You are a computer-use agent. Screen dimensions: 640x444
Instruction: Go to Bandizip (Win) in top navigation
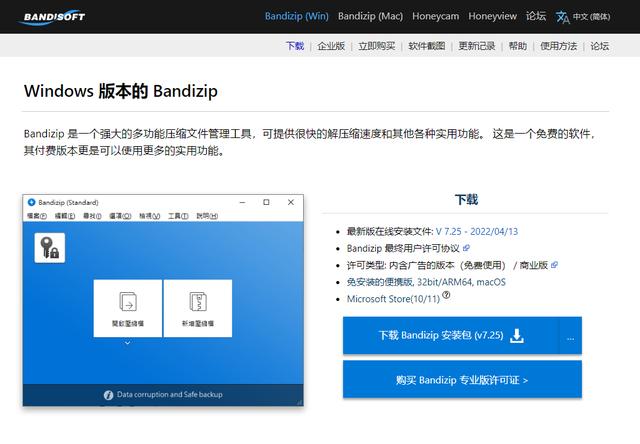297,16
